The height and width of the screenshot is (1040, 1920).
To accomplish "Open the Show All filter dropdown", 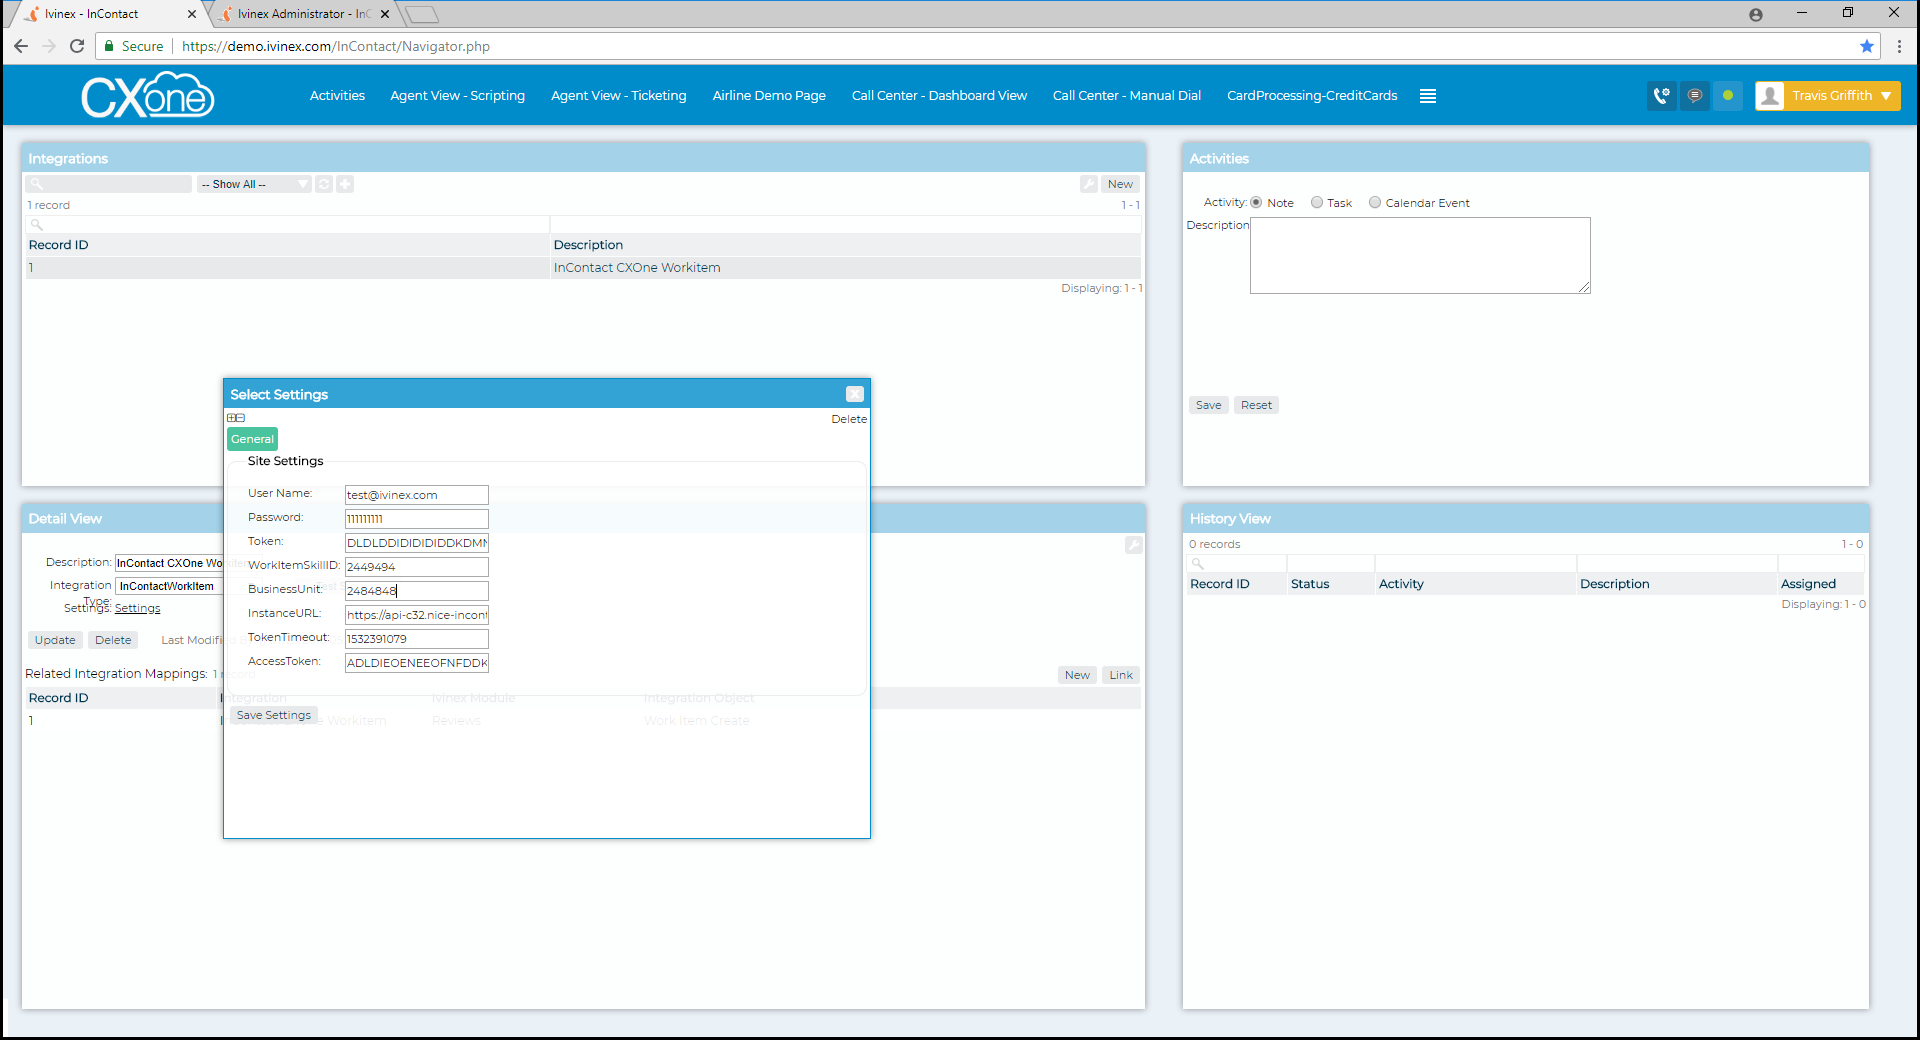I will (254, 184).
